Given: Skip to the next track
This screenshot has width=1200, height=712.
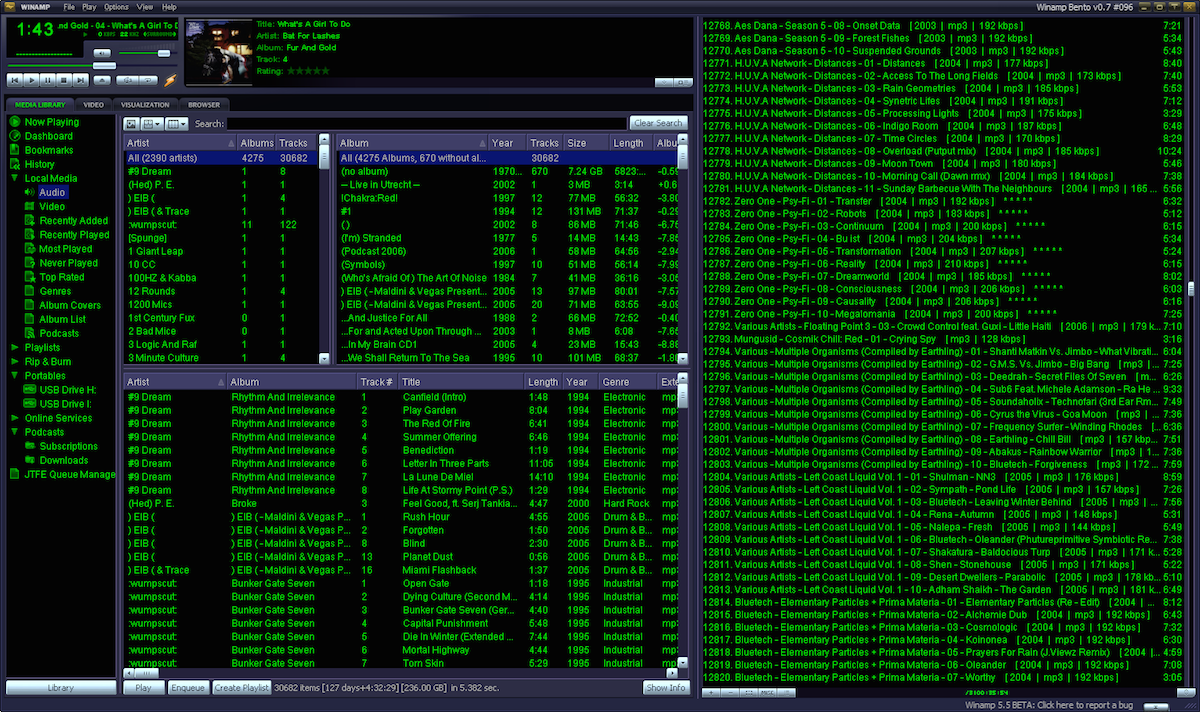Looking at the screenshot, I should (80, 80).
